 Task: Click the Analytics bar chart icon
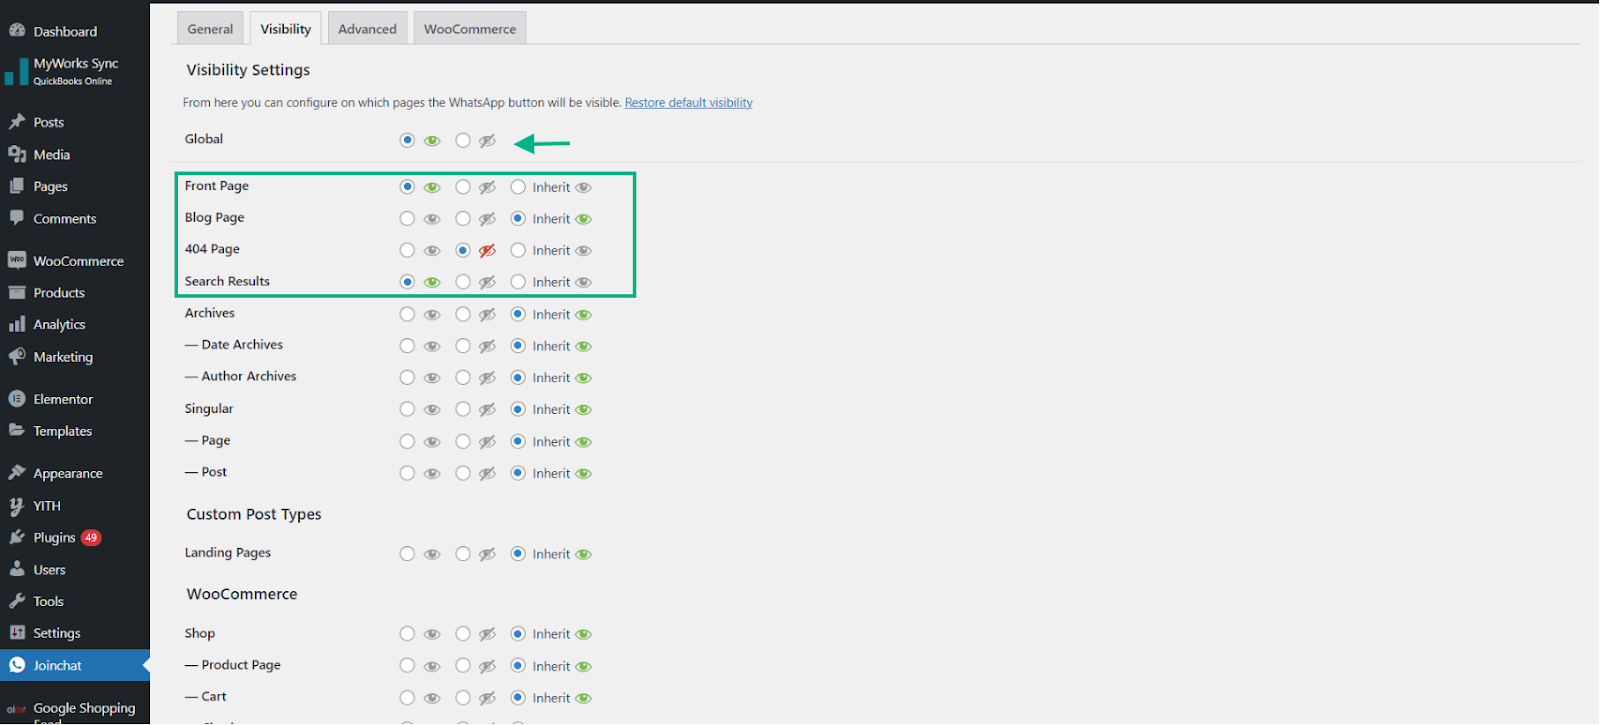pos(17,324)
